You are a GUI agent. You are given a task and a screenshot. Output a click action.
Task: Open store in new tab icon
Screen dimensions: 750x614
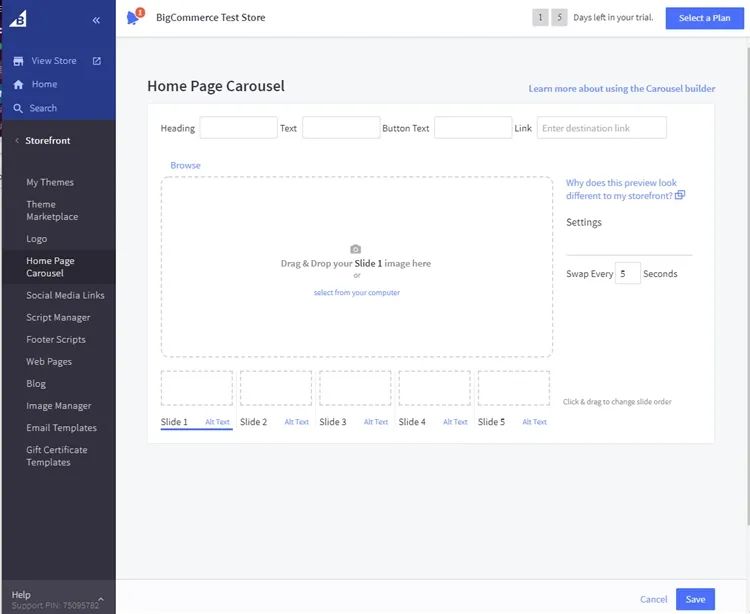(97, 61)
